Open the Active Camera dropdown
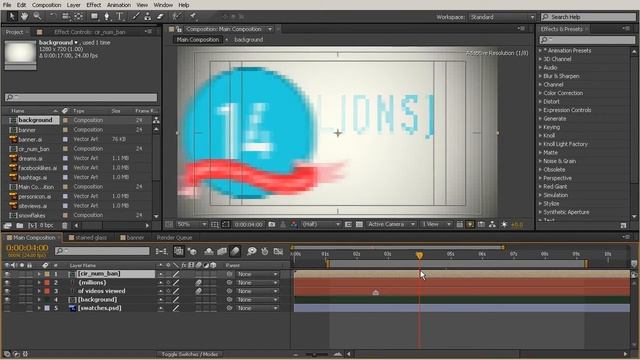 391,224
